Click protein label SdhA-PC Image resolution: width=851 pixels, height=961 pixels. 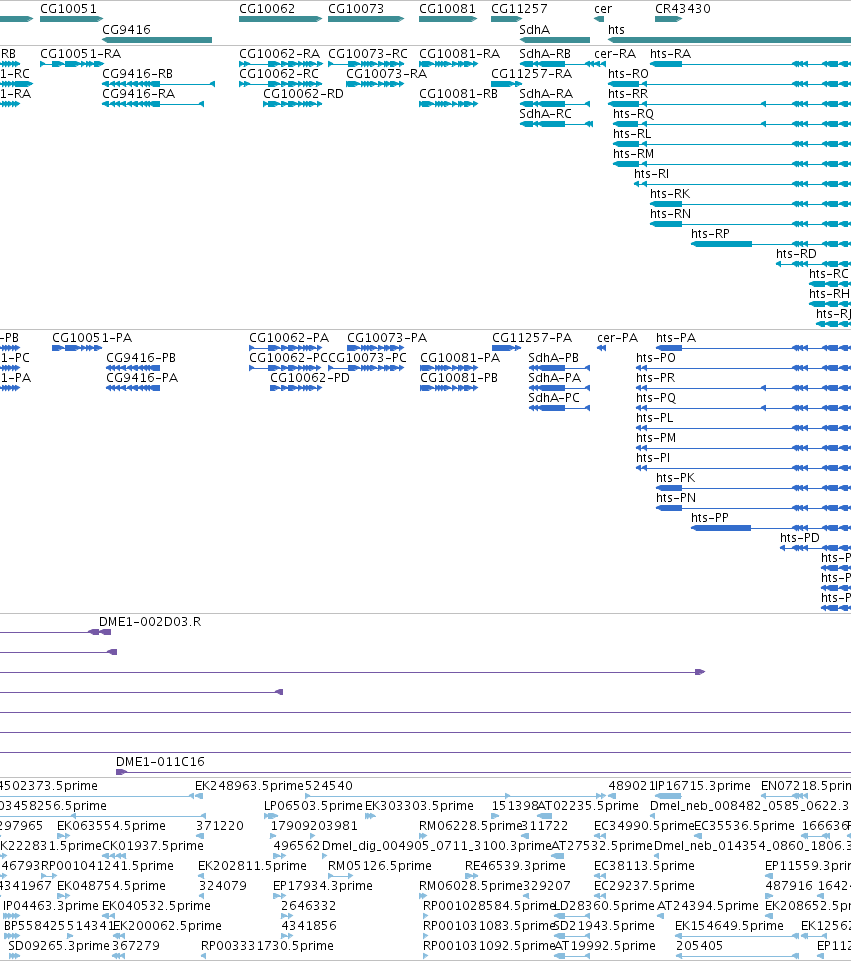click(x=554, y=397)
